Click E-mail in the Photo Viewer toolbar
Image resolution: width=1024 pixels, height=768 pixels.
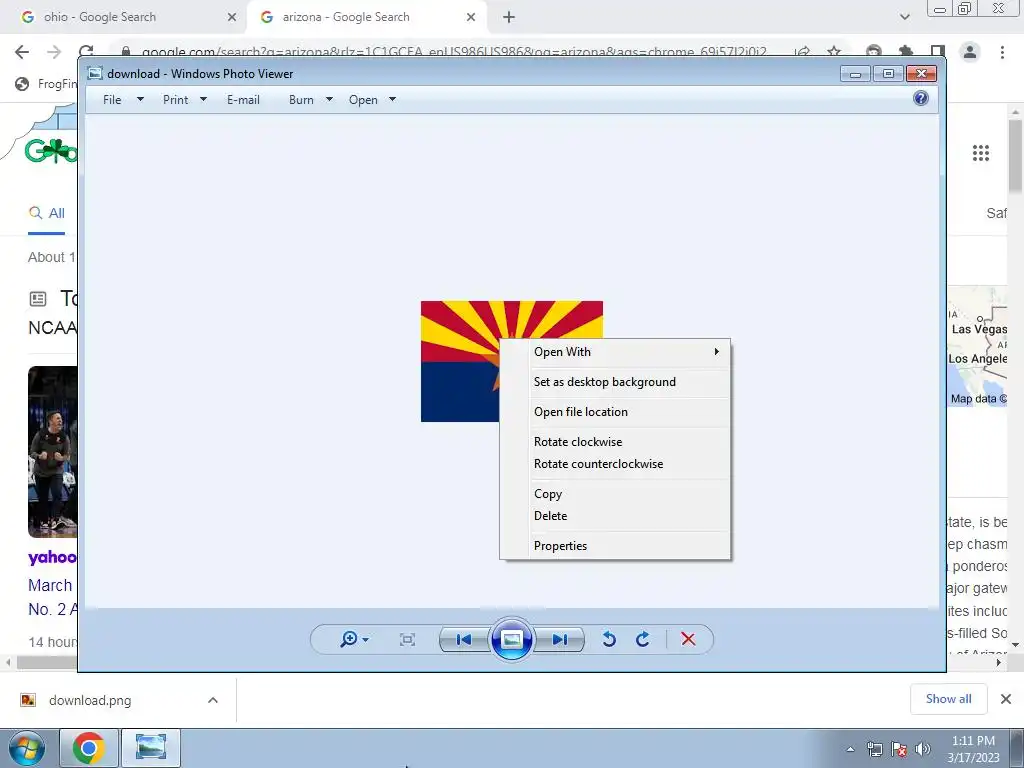244,100
